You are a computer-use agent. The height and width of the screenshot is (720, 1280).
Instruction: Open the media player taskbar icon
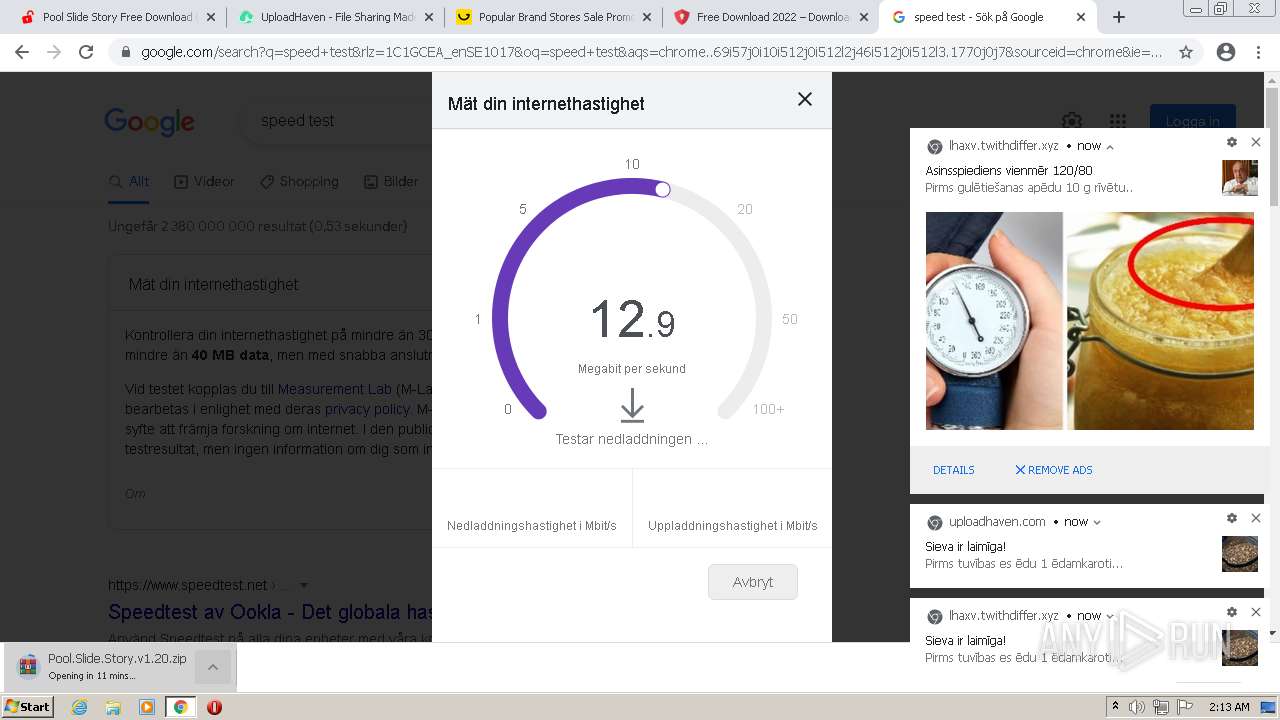(x=147, y=707)
